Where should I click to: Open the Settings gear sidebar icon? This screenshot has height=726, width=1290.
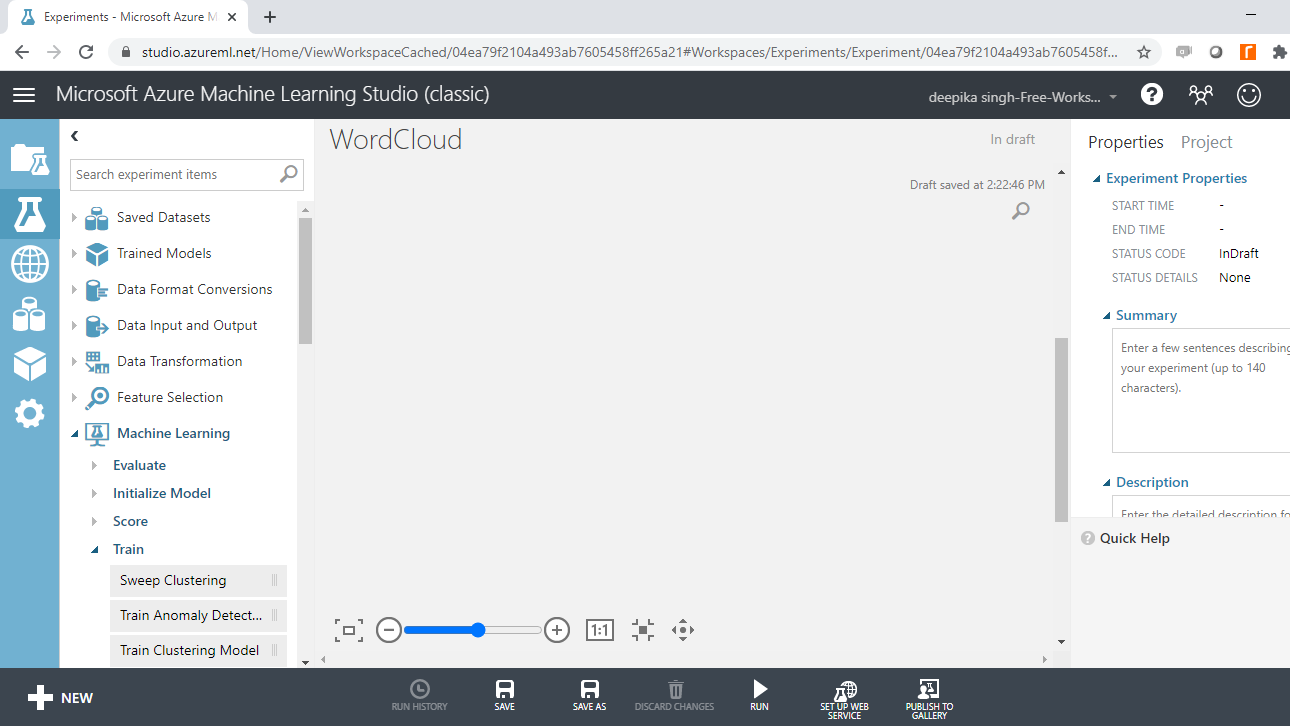point(29,413)
